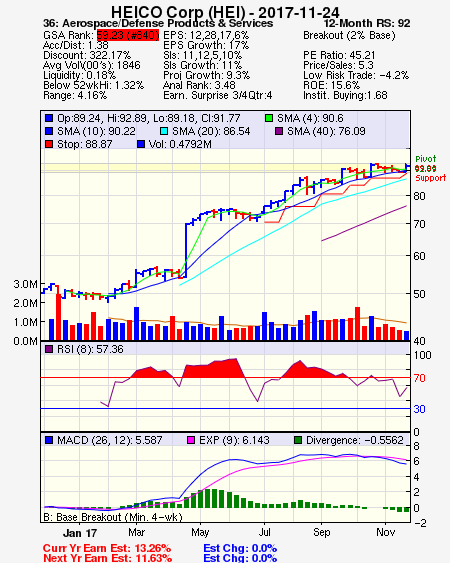Click the Instit. Buying:1.68 text
The image size is (450, 563).
(345, 96)
